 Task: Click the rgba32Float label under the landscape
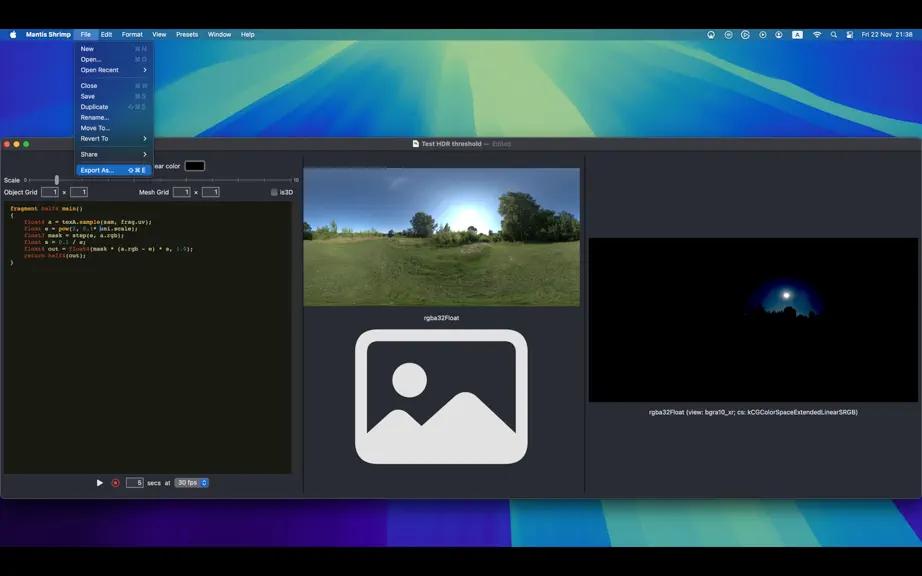point(442,318)
